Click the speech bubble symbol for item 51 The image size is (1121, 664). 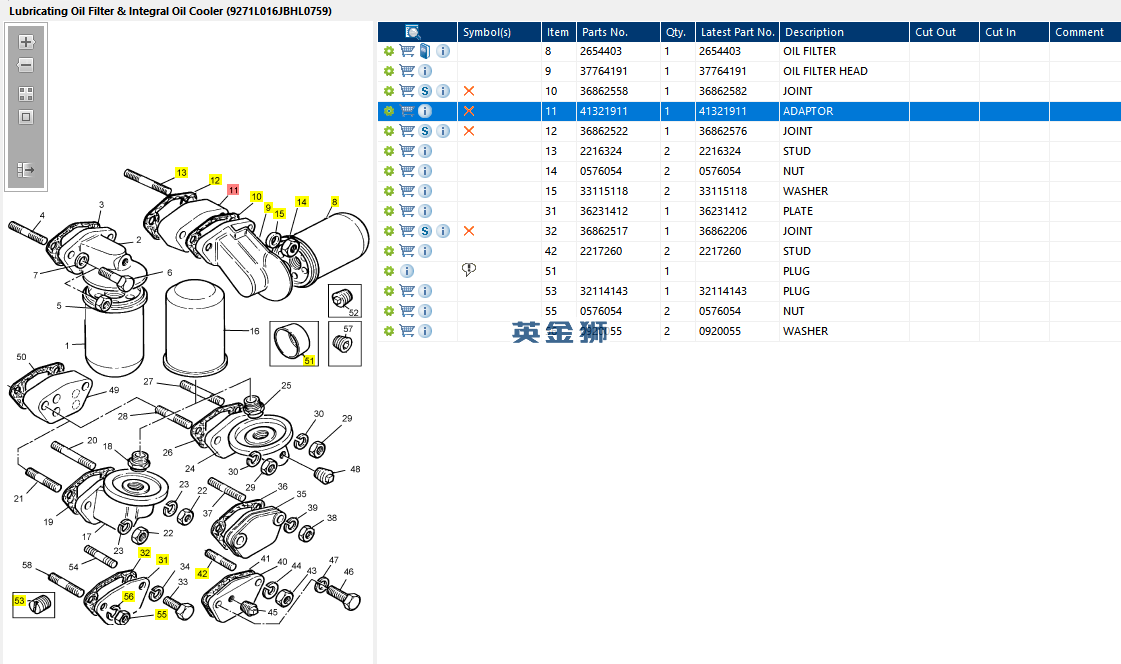(x=468, y=271)
